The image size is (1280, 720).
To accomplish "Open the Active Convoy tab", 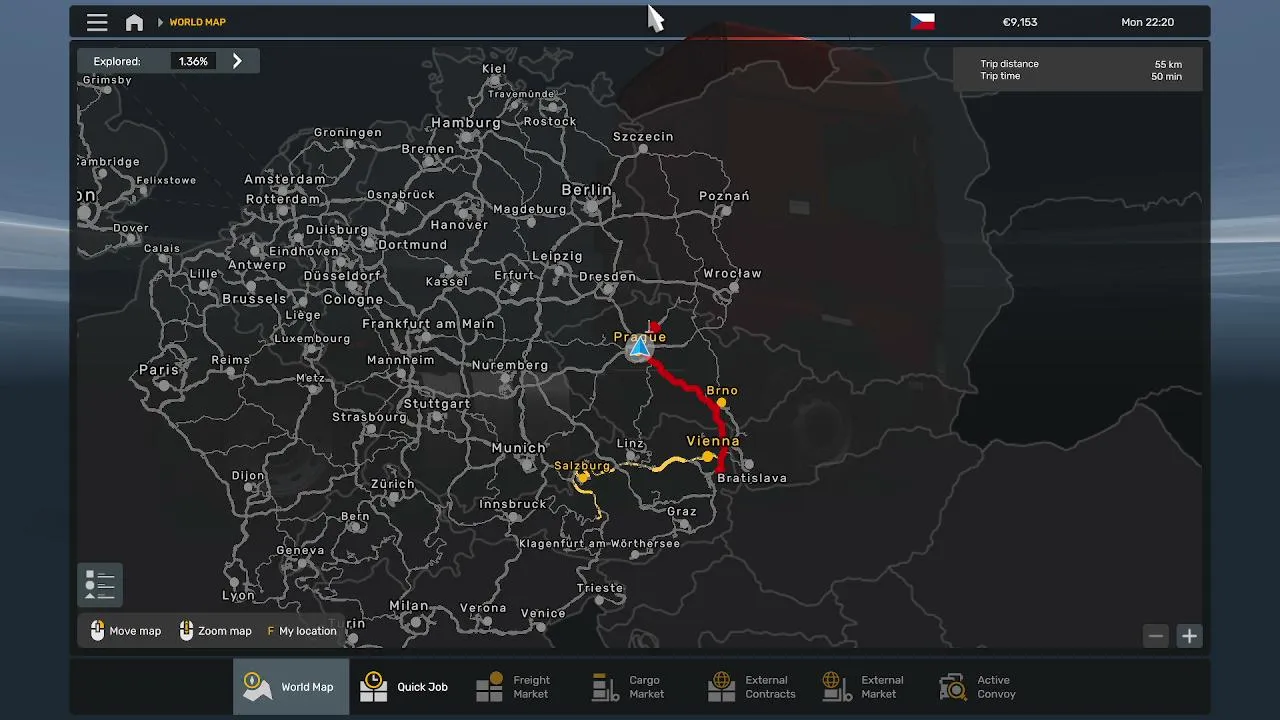I will [x=980, y=687].
